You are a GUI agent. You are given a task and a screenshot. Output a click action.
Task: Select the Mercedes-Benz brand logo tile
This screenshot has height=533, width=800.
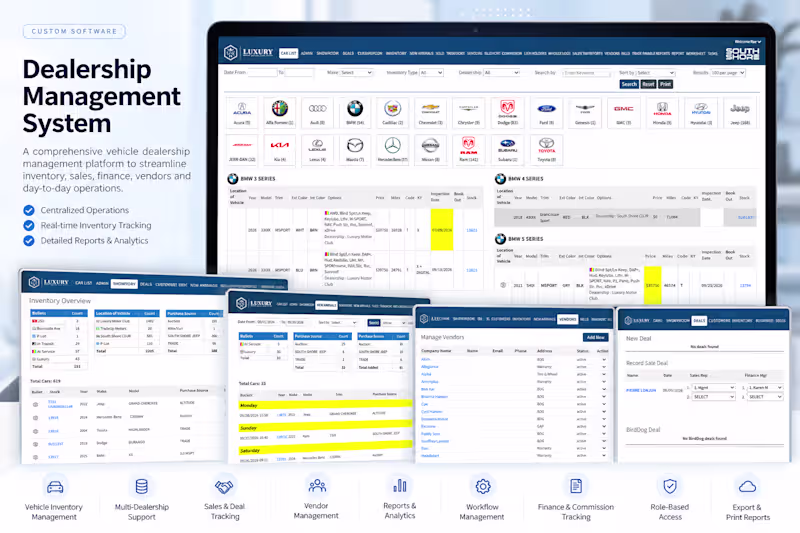click(x=393, y=149)
